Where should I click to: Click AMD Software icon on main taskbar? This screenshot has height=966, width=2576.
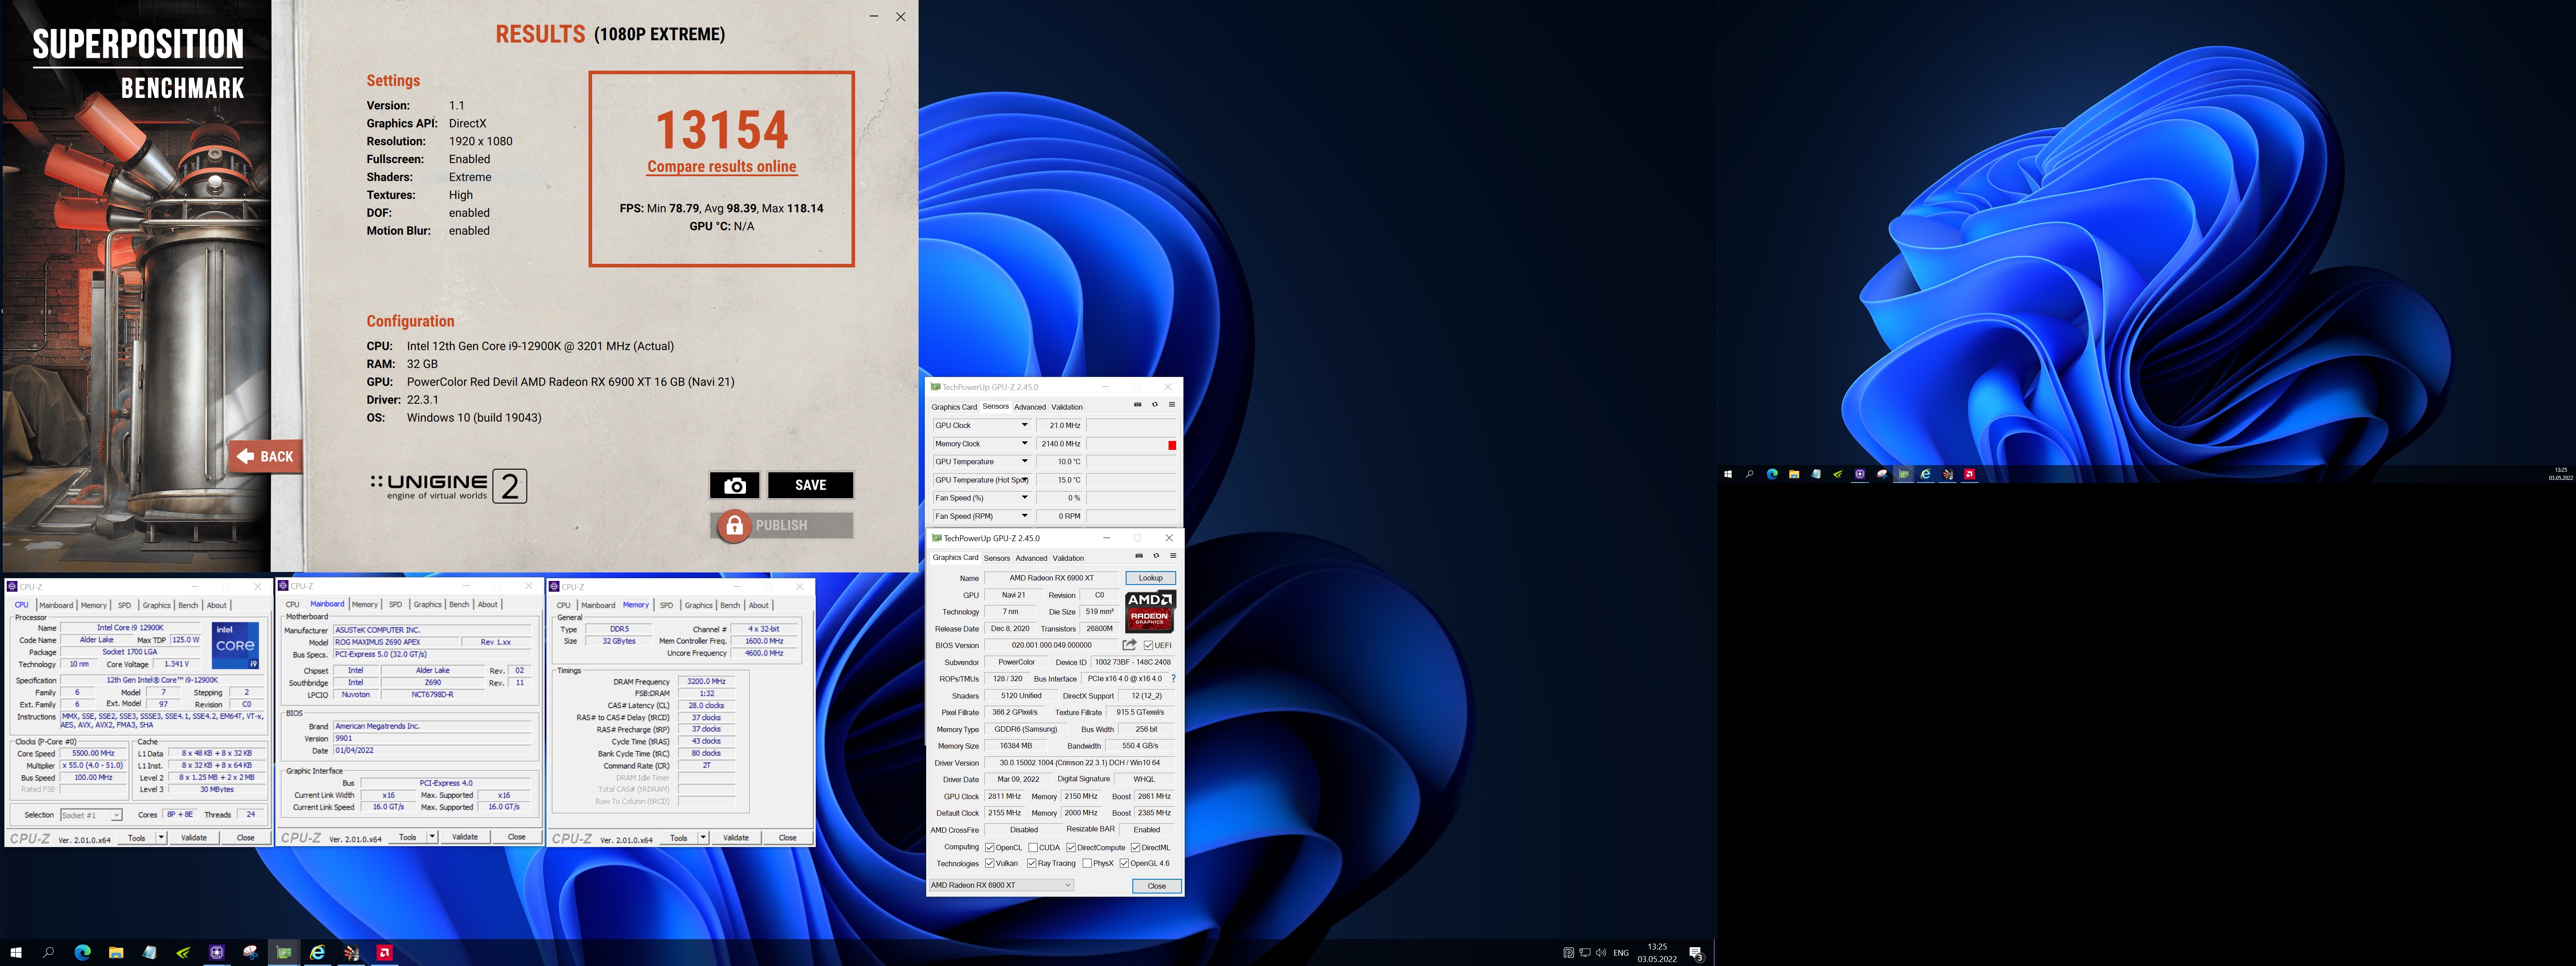(x=384, y=952)
